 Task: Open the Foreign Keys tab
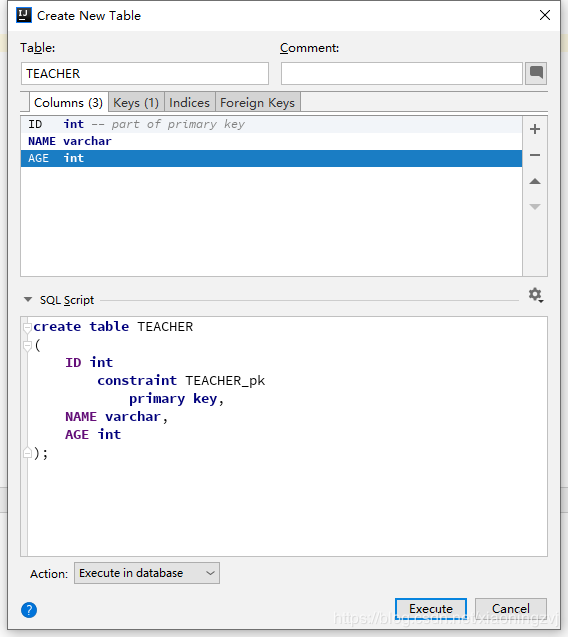[258, 103]
